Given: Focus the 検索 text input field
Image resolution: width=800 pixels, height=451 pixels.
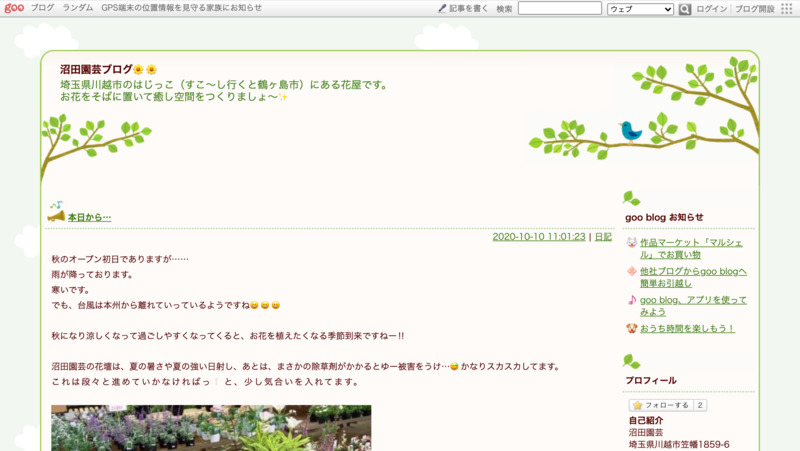Looking at the screenshot, I should pos(560,8).
